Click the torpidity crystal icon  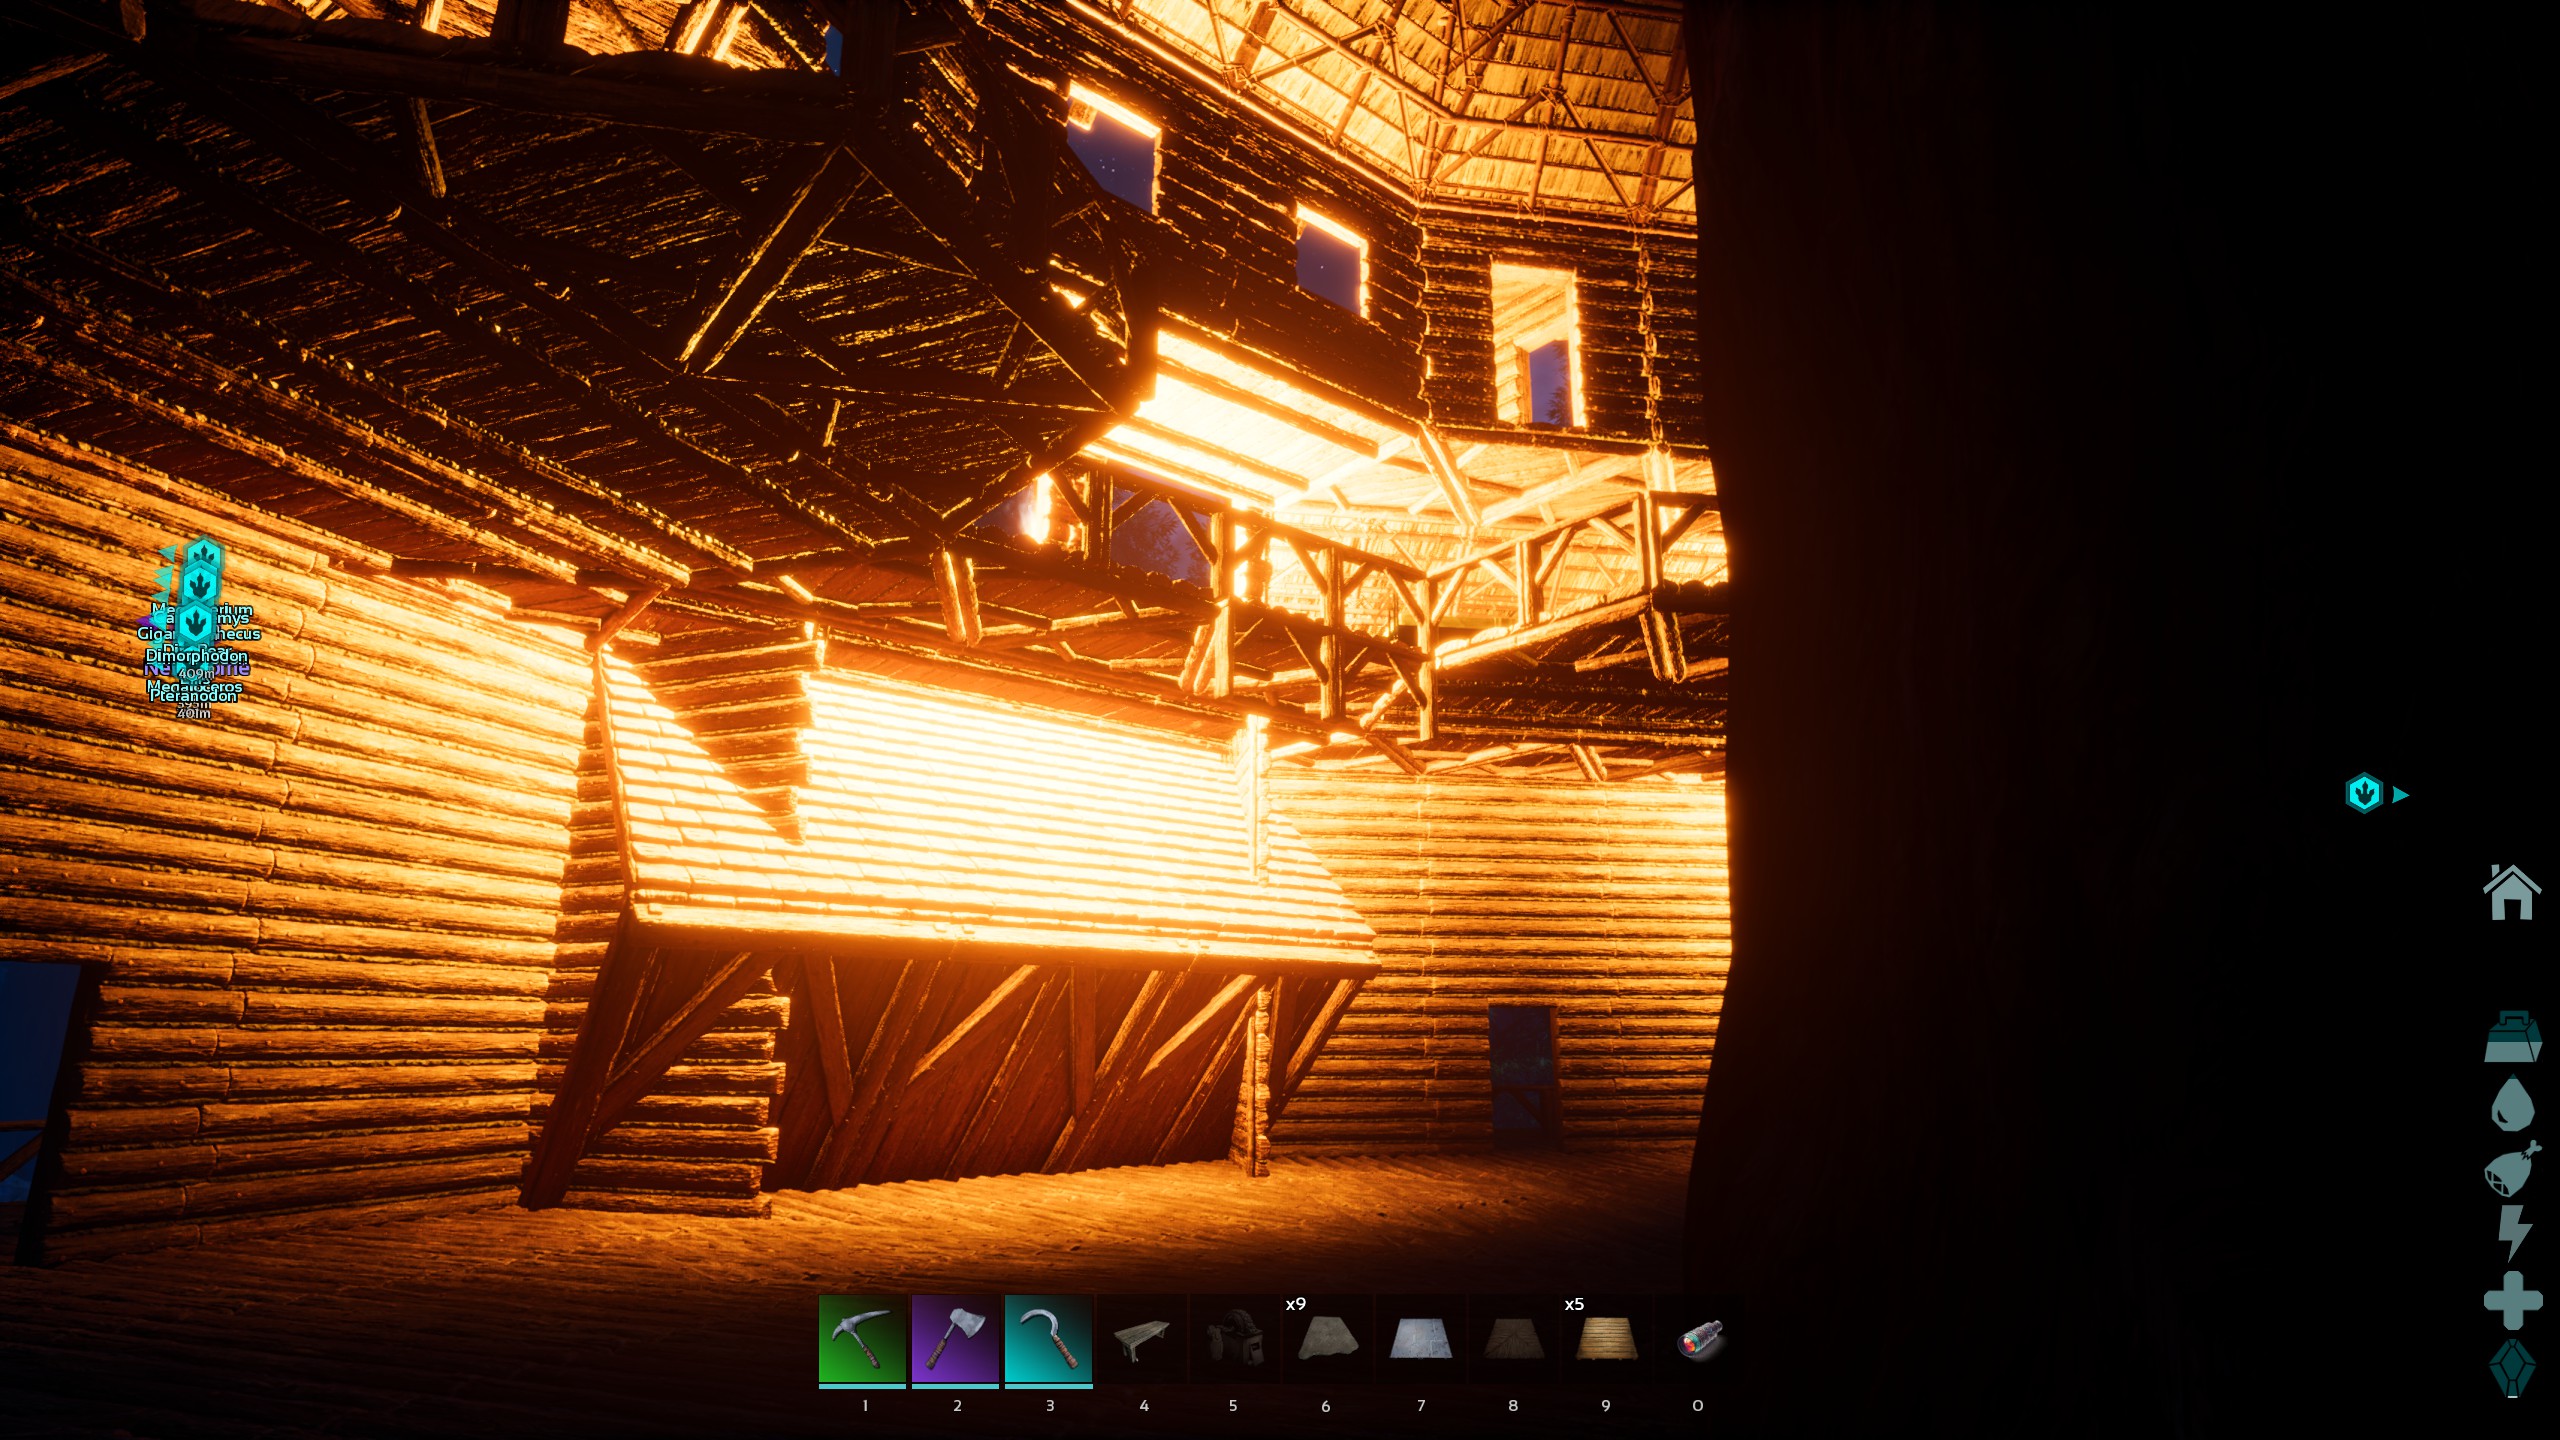pos(2512,1368)
